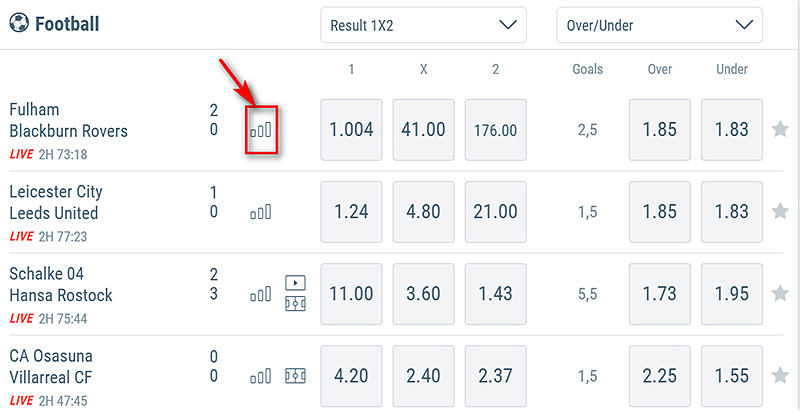Open statistics icon for CA Osasuna match
Screen dimensions: 800x411
[x=261, y=376]
